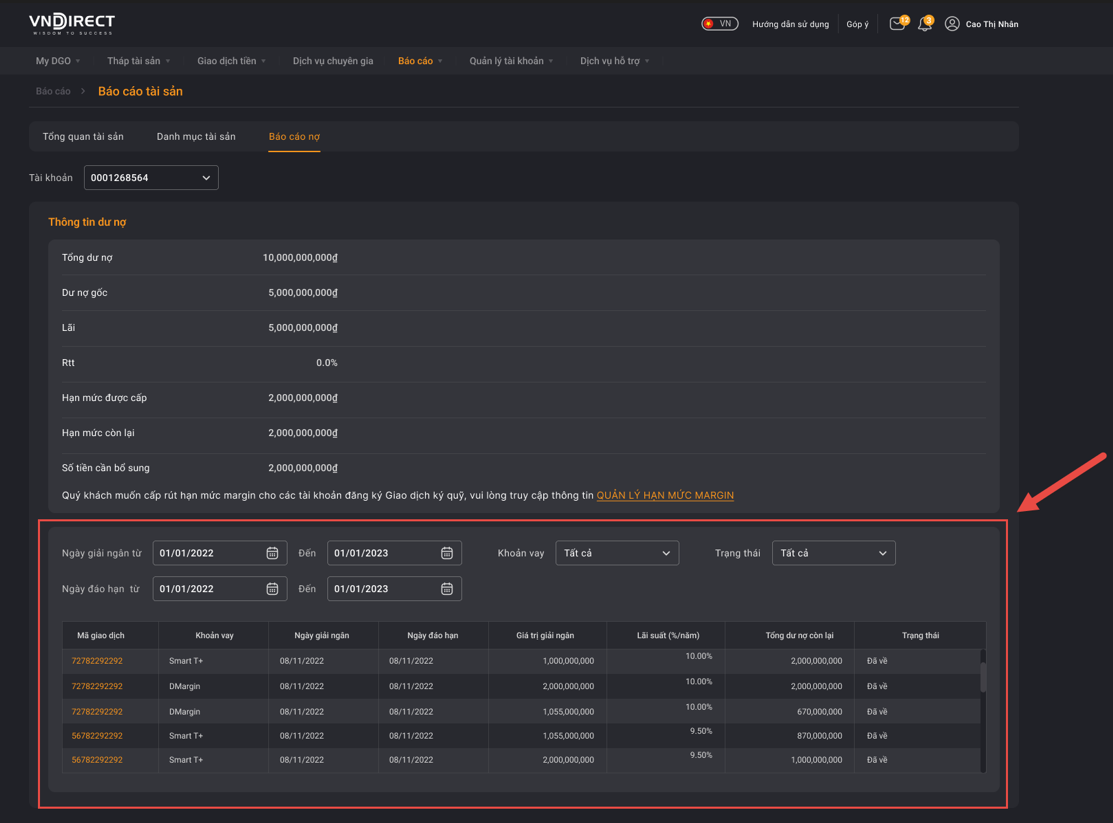Click Tổng dư nợ value 10,000,000,000₫
1113x823 pixels.
[x=300, y=258]
